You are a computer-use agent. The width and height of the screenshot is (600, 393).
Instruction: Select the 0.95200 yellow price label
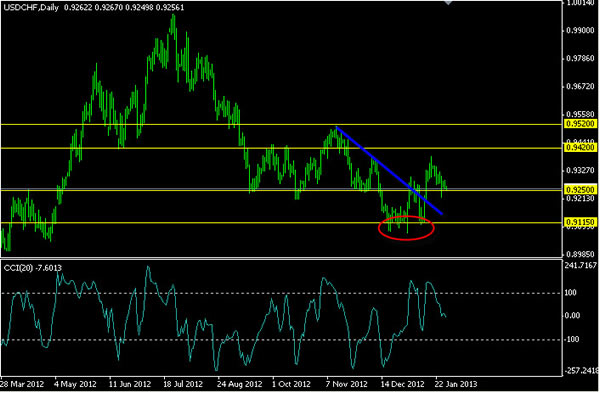[580, 124]
